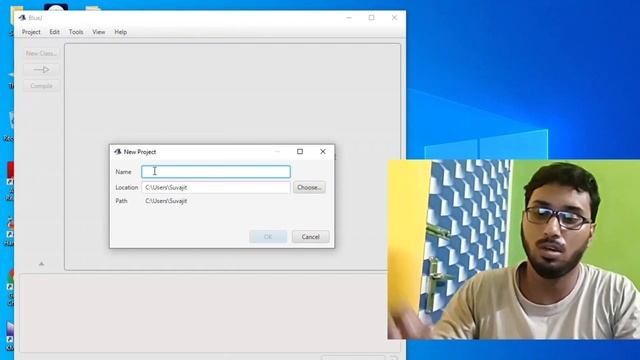Maximize the New Project dialog
The height and width of the screenshot is (360, 640).
tap(300, 151)
